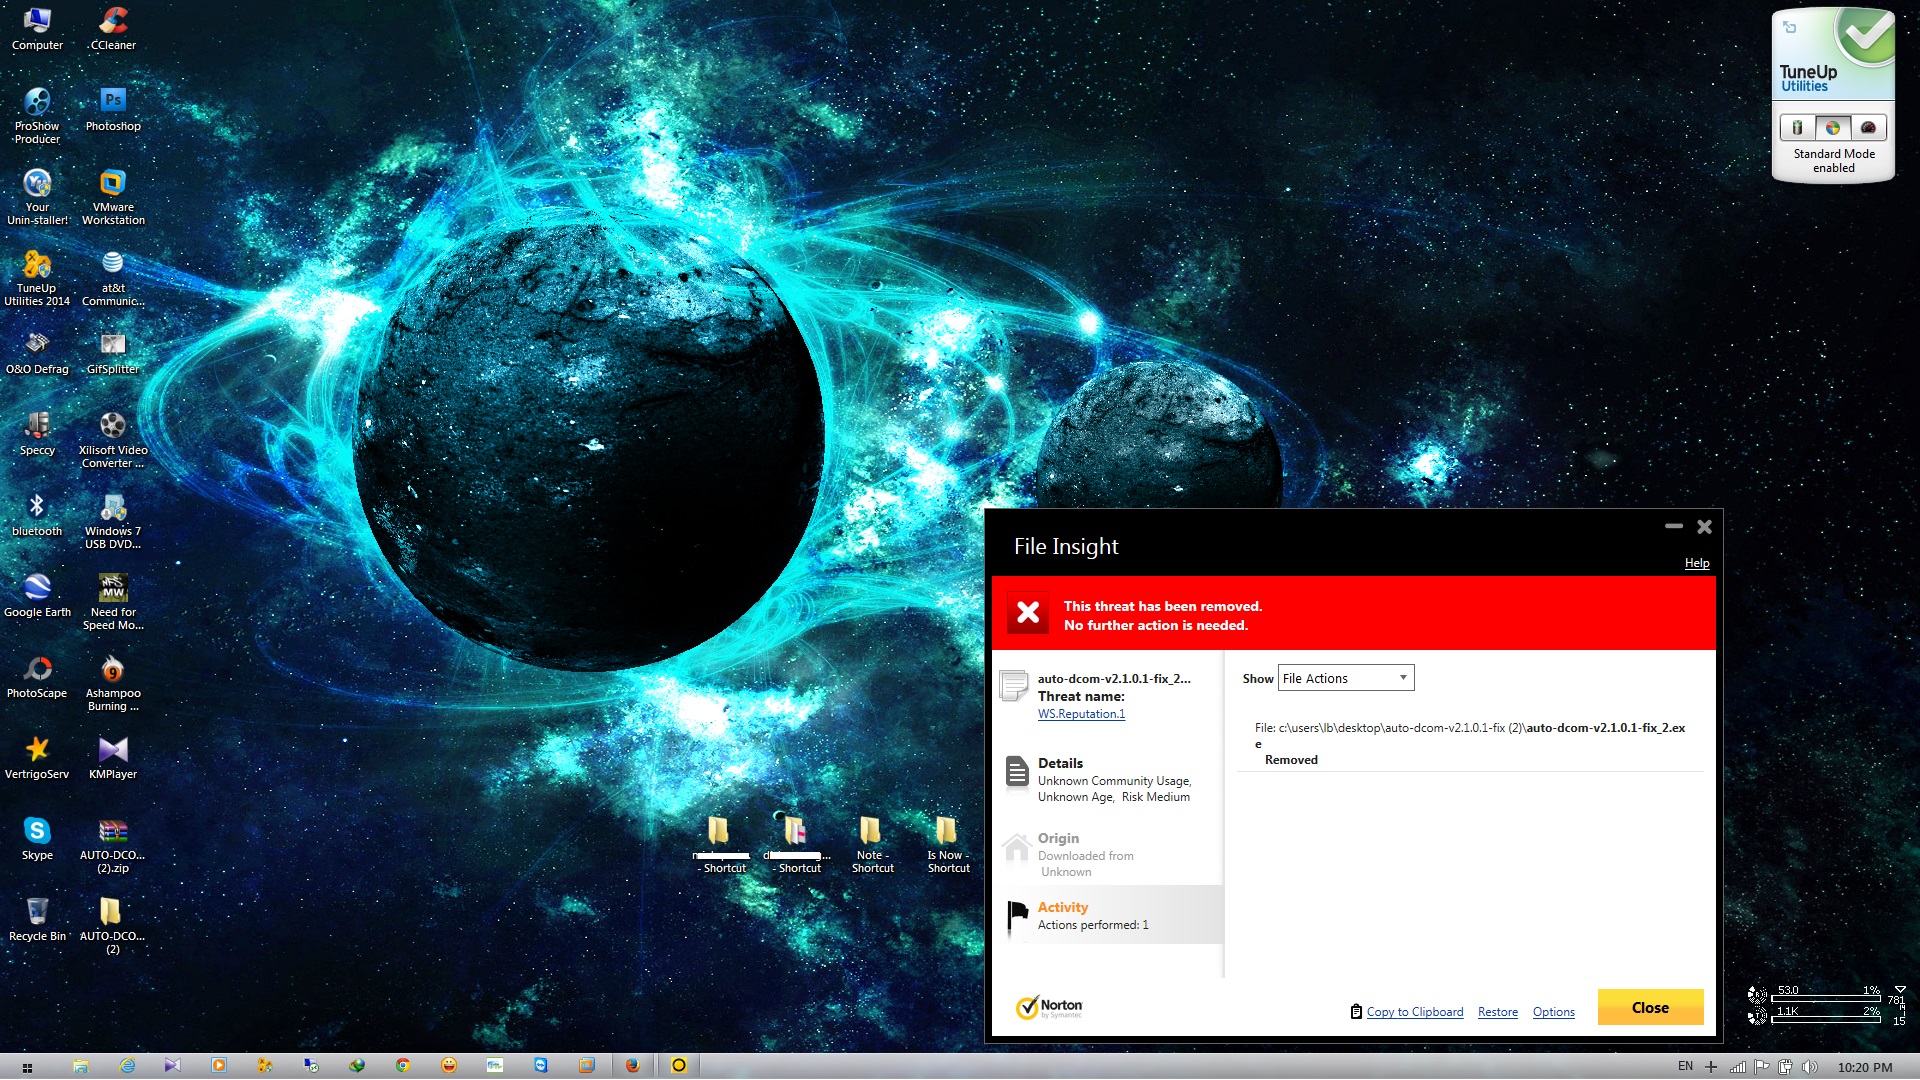Open Google Chrome from the taskbar
Image resolution: width=1920 pixels, height=1080 pixels.
point(402,1066)
